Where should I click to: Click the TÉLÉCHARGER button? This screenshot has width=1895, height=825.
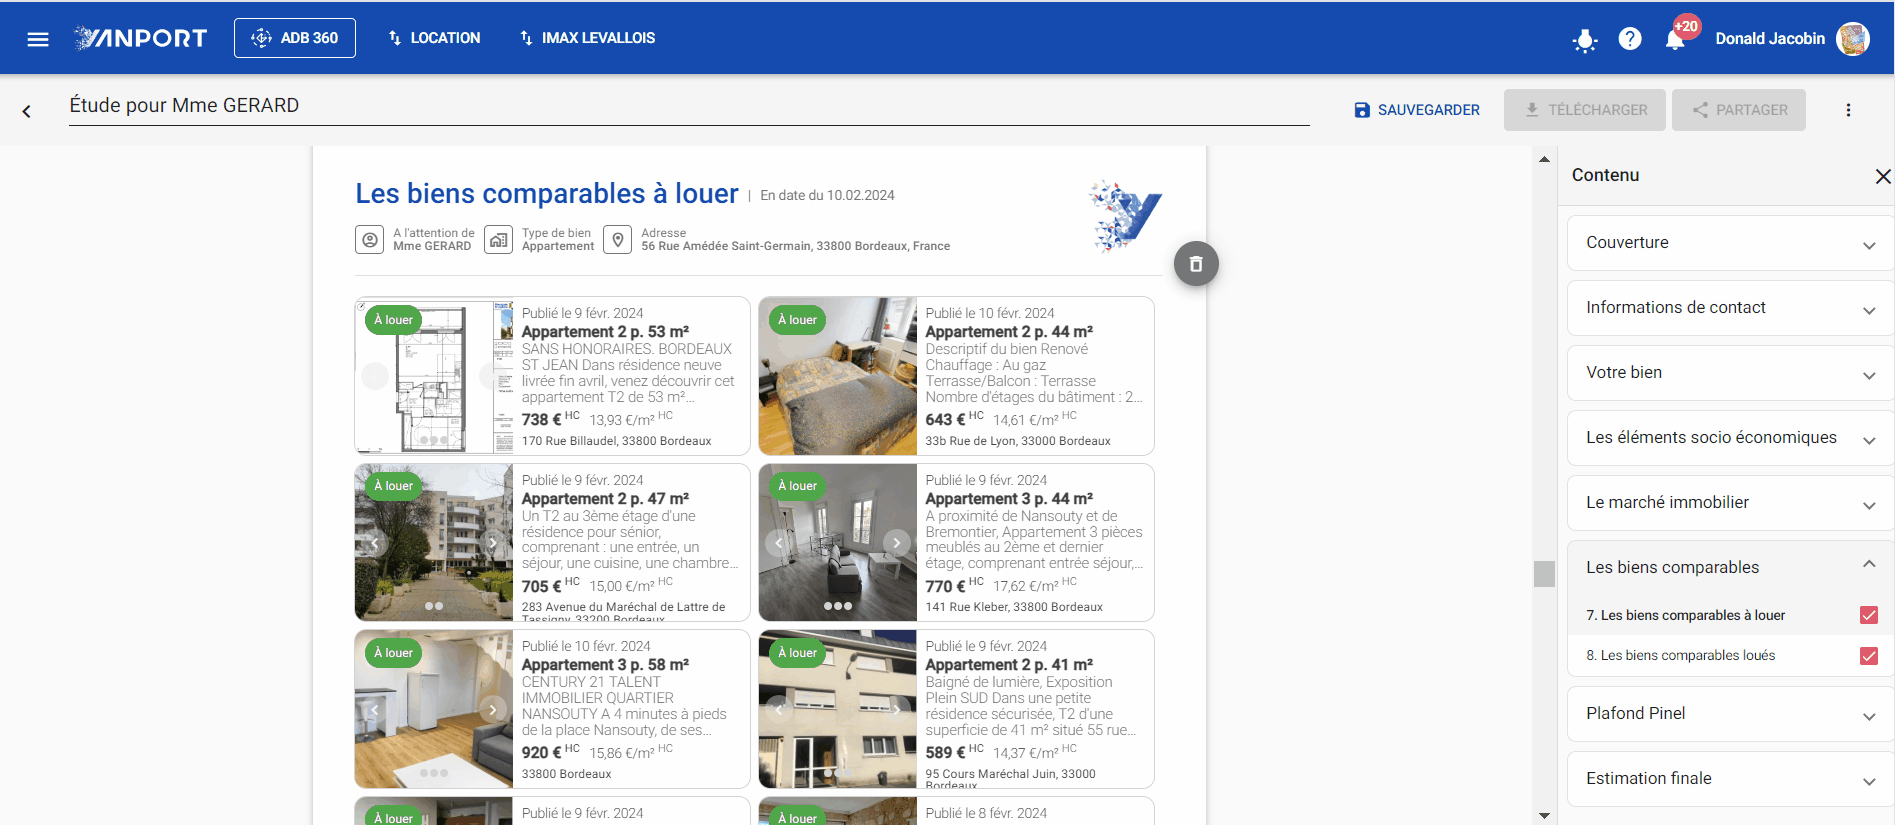[x=1585, y=110]
